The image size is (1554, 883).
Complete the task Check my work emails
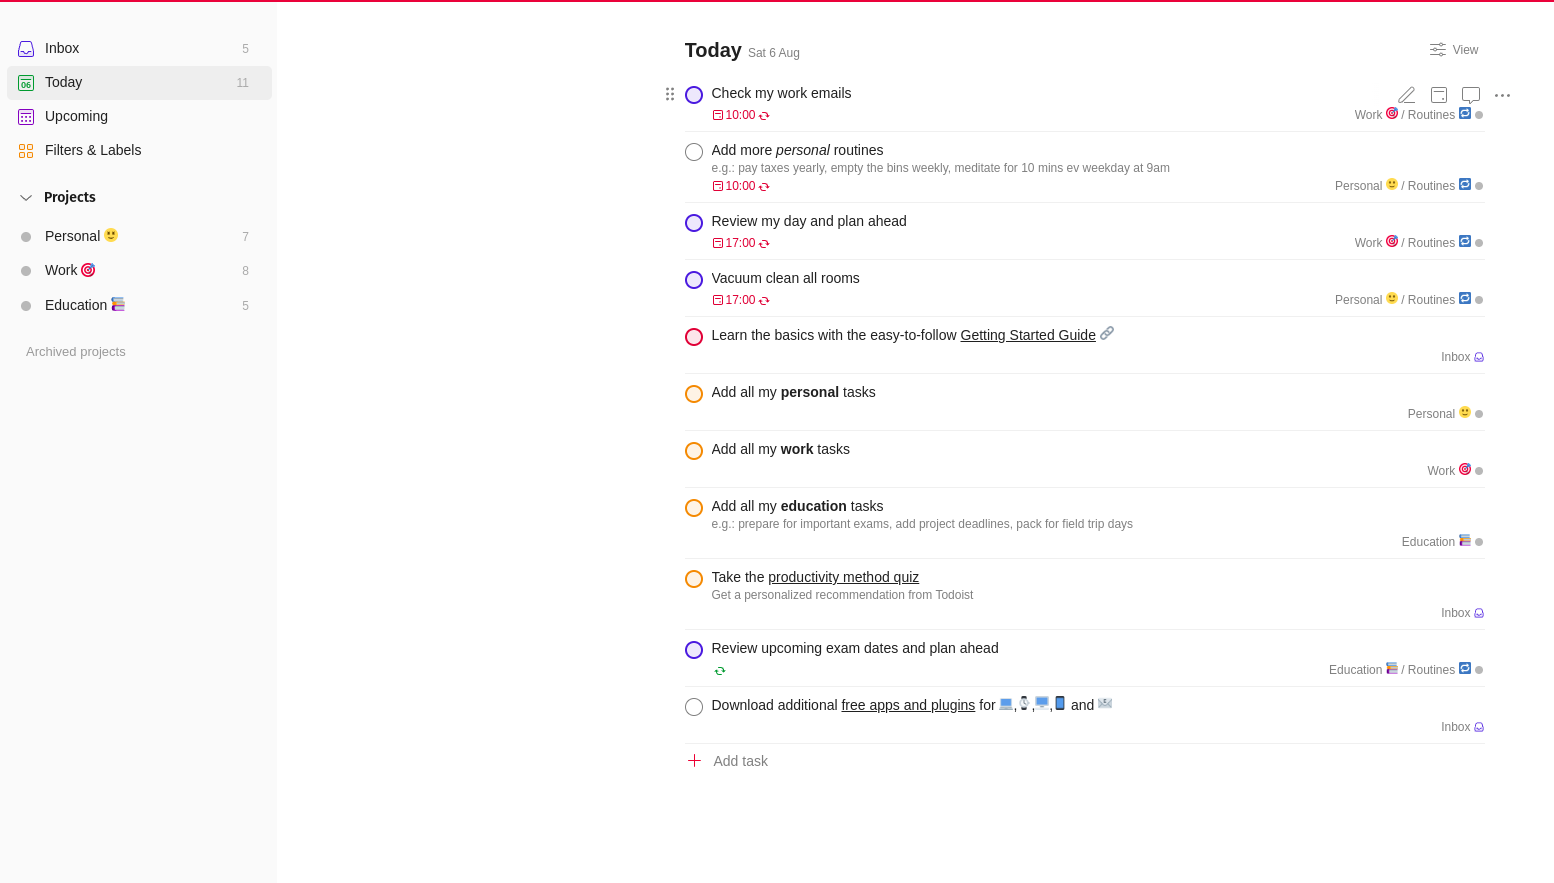[x=694, y=94]
